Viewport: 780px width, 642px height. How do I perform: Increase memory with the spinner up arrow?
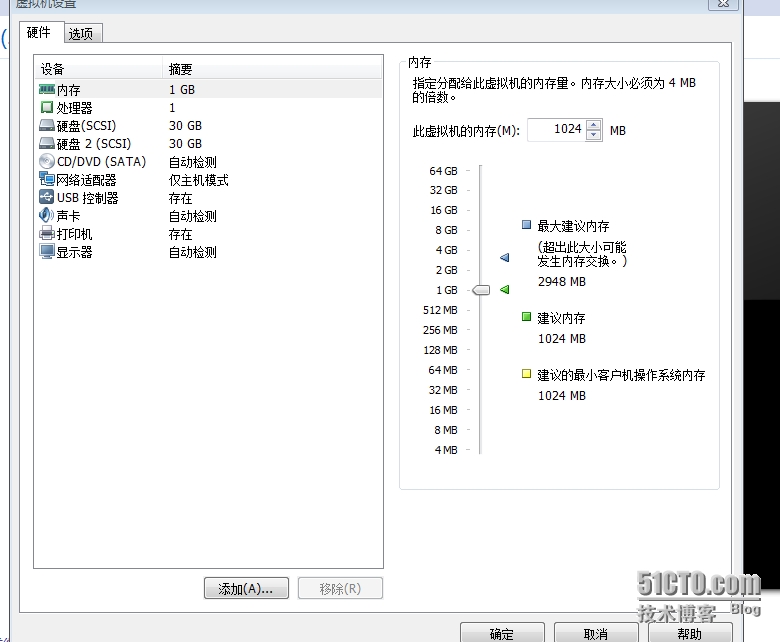pyautogui.click(x=593, y=124)
